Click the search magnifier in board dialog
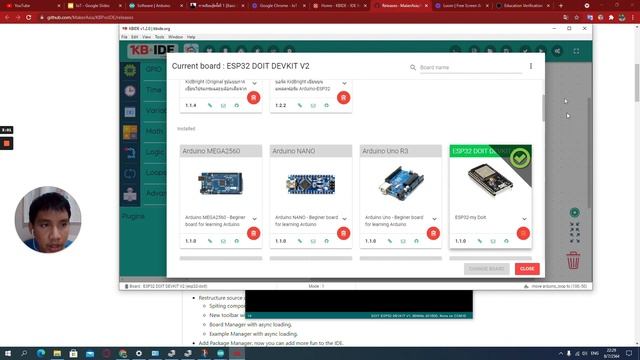Viewport: 640px width, 360px height. (x=413, y=67)
